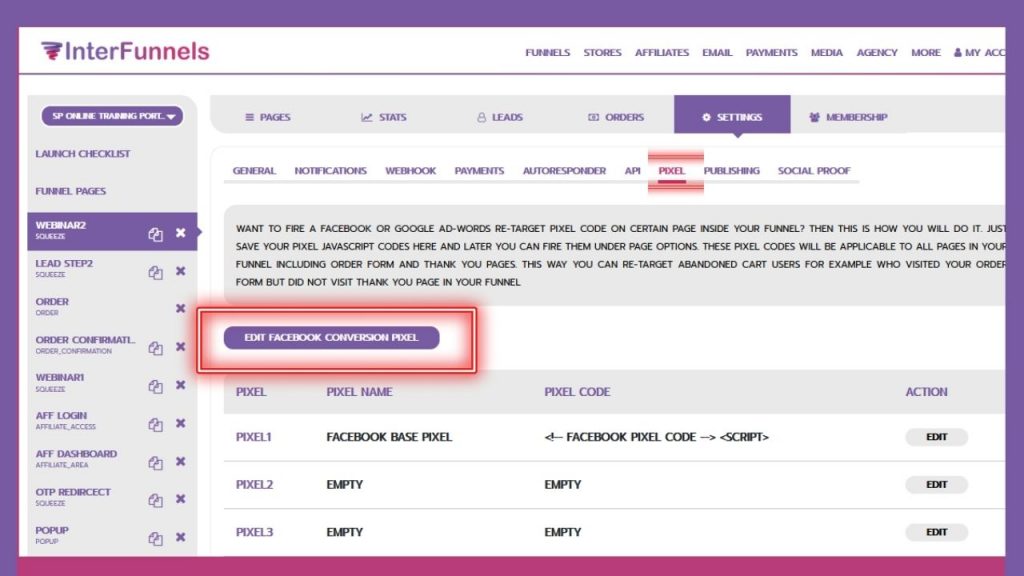Open the AGENCY menu
1024x576 pixels.
click(x=877, y=52)
